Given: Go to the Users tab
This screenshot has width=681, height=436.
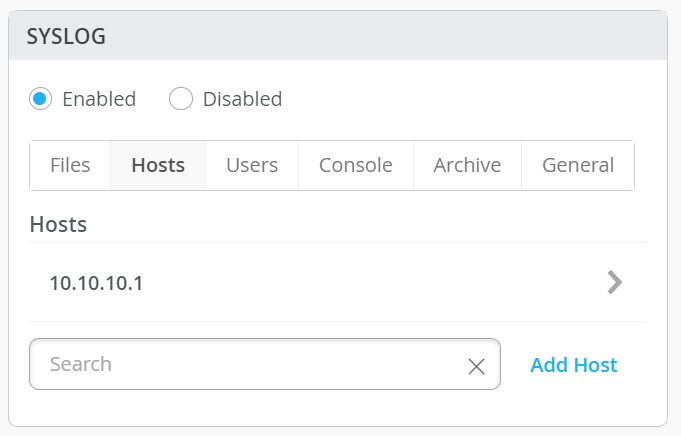Looking at the screenshot, I should point(252,165).
